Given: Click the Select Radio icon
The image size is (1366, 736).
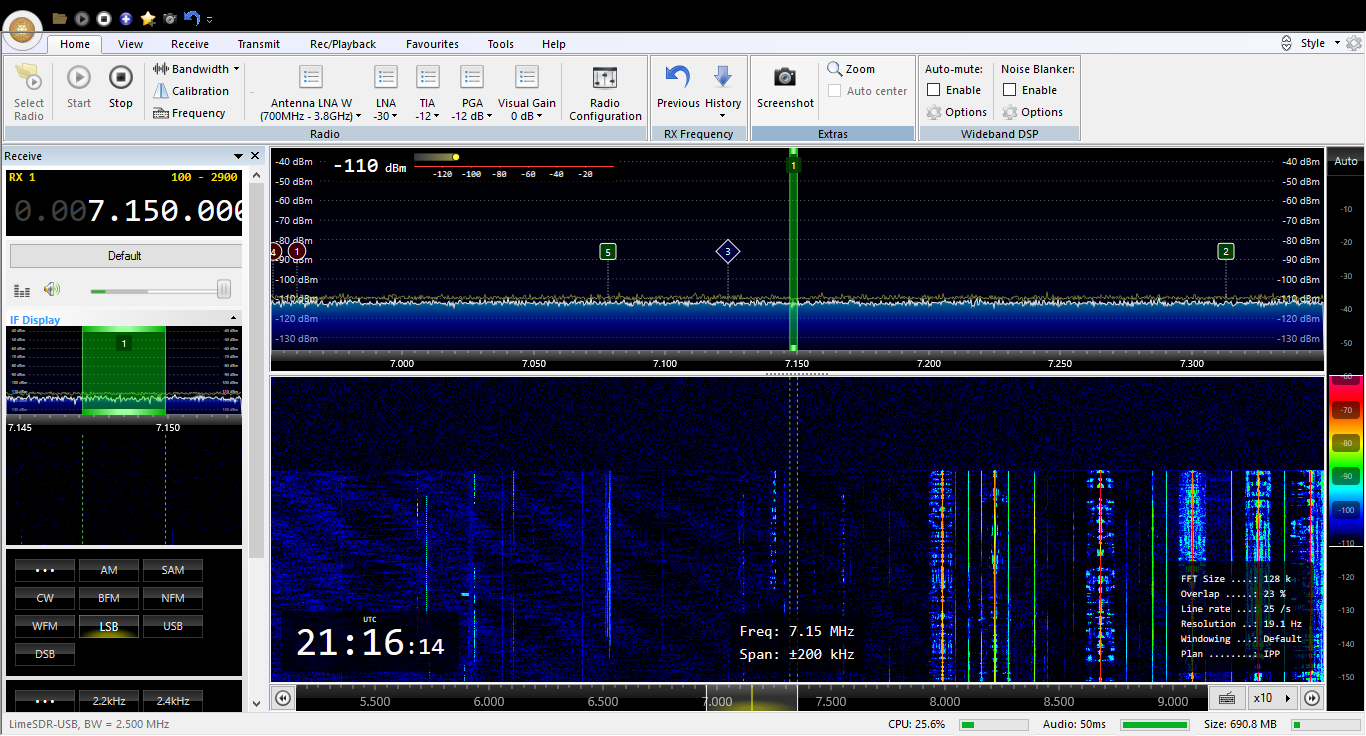Looking at the screenshot, I should tap(29, 78).
